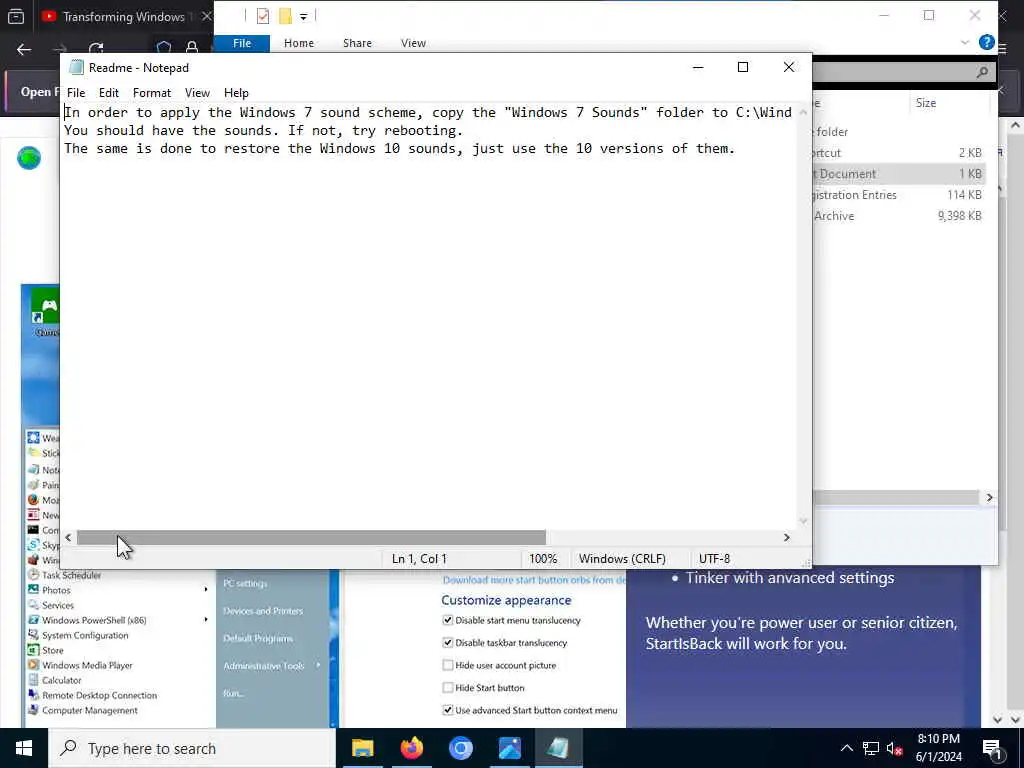The image size is (1024, 768).
Task: Open the Help menu in Notepad
Action: [x=236, y=93]
